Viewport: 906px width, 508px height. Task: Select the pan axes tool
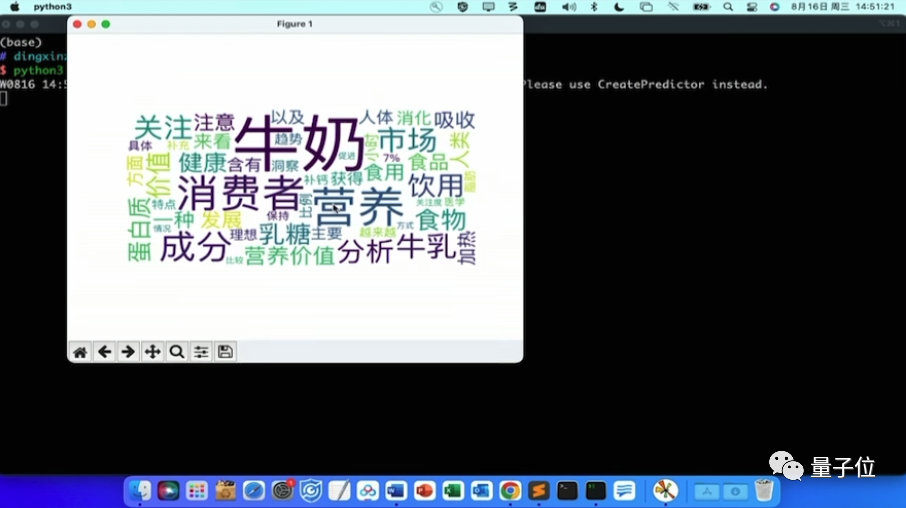152,352
